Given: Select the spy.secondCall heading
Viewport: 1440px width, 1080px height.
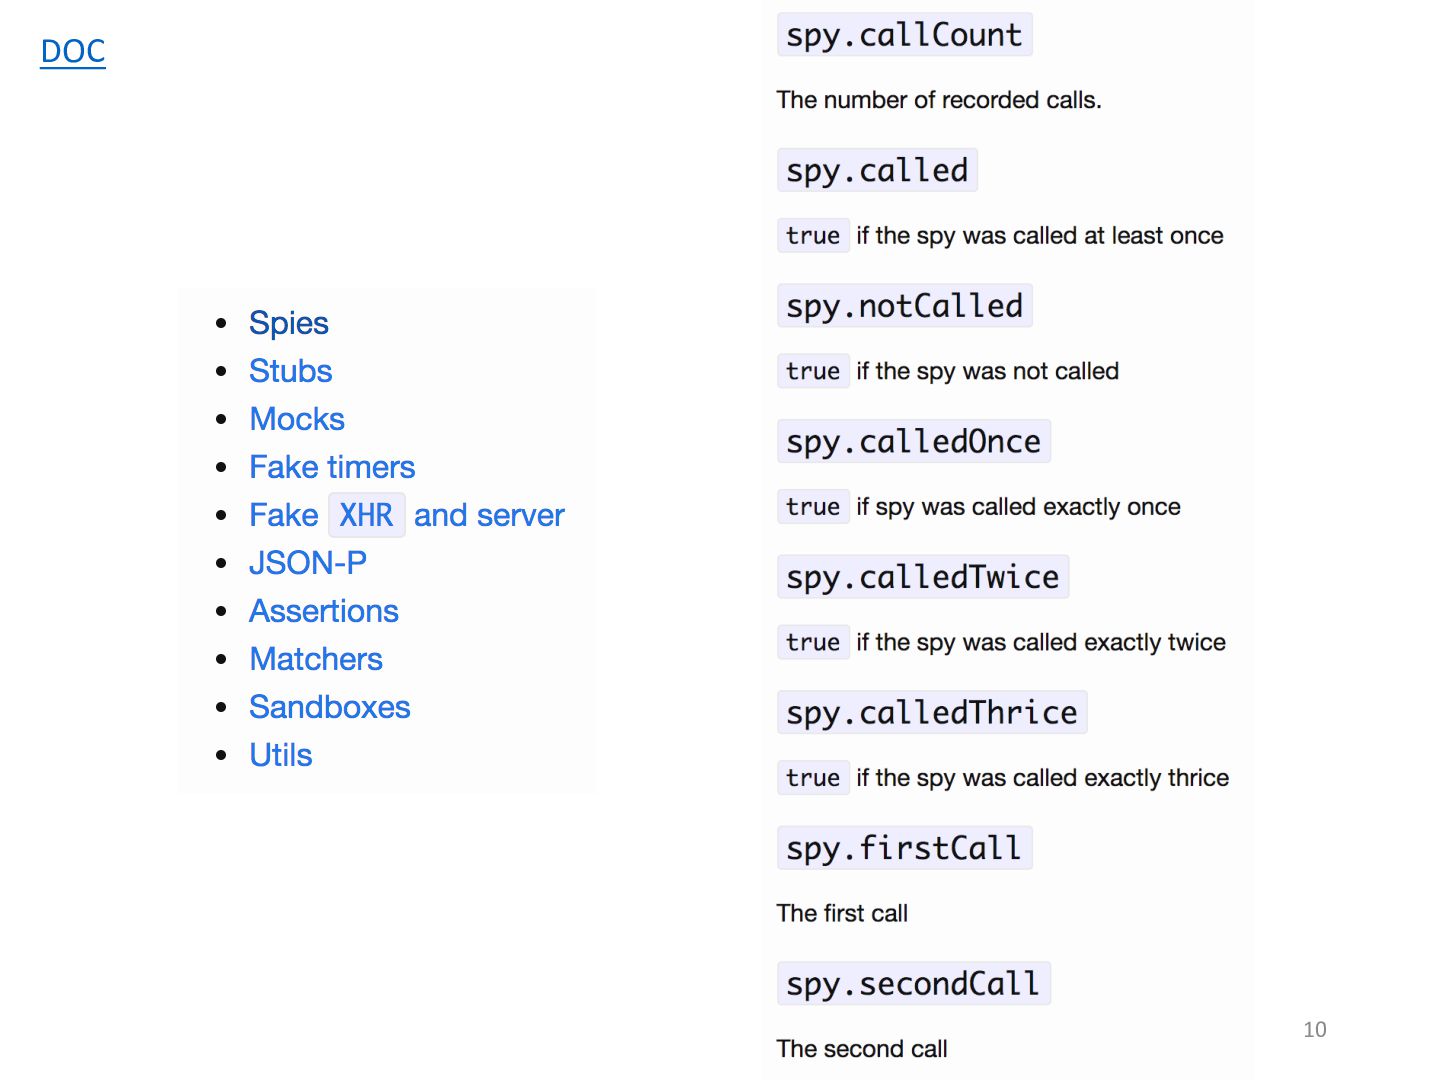Looking at the screenshot, I should tap(913, 984).
